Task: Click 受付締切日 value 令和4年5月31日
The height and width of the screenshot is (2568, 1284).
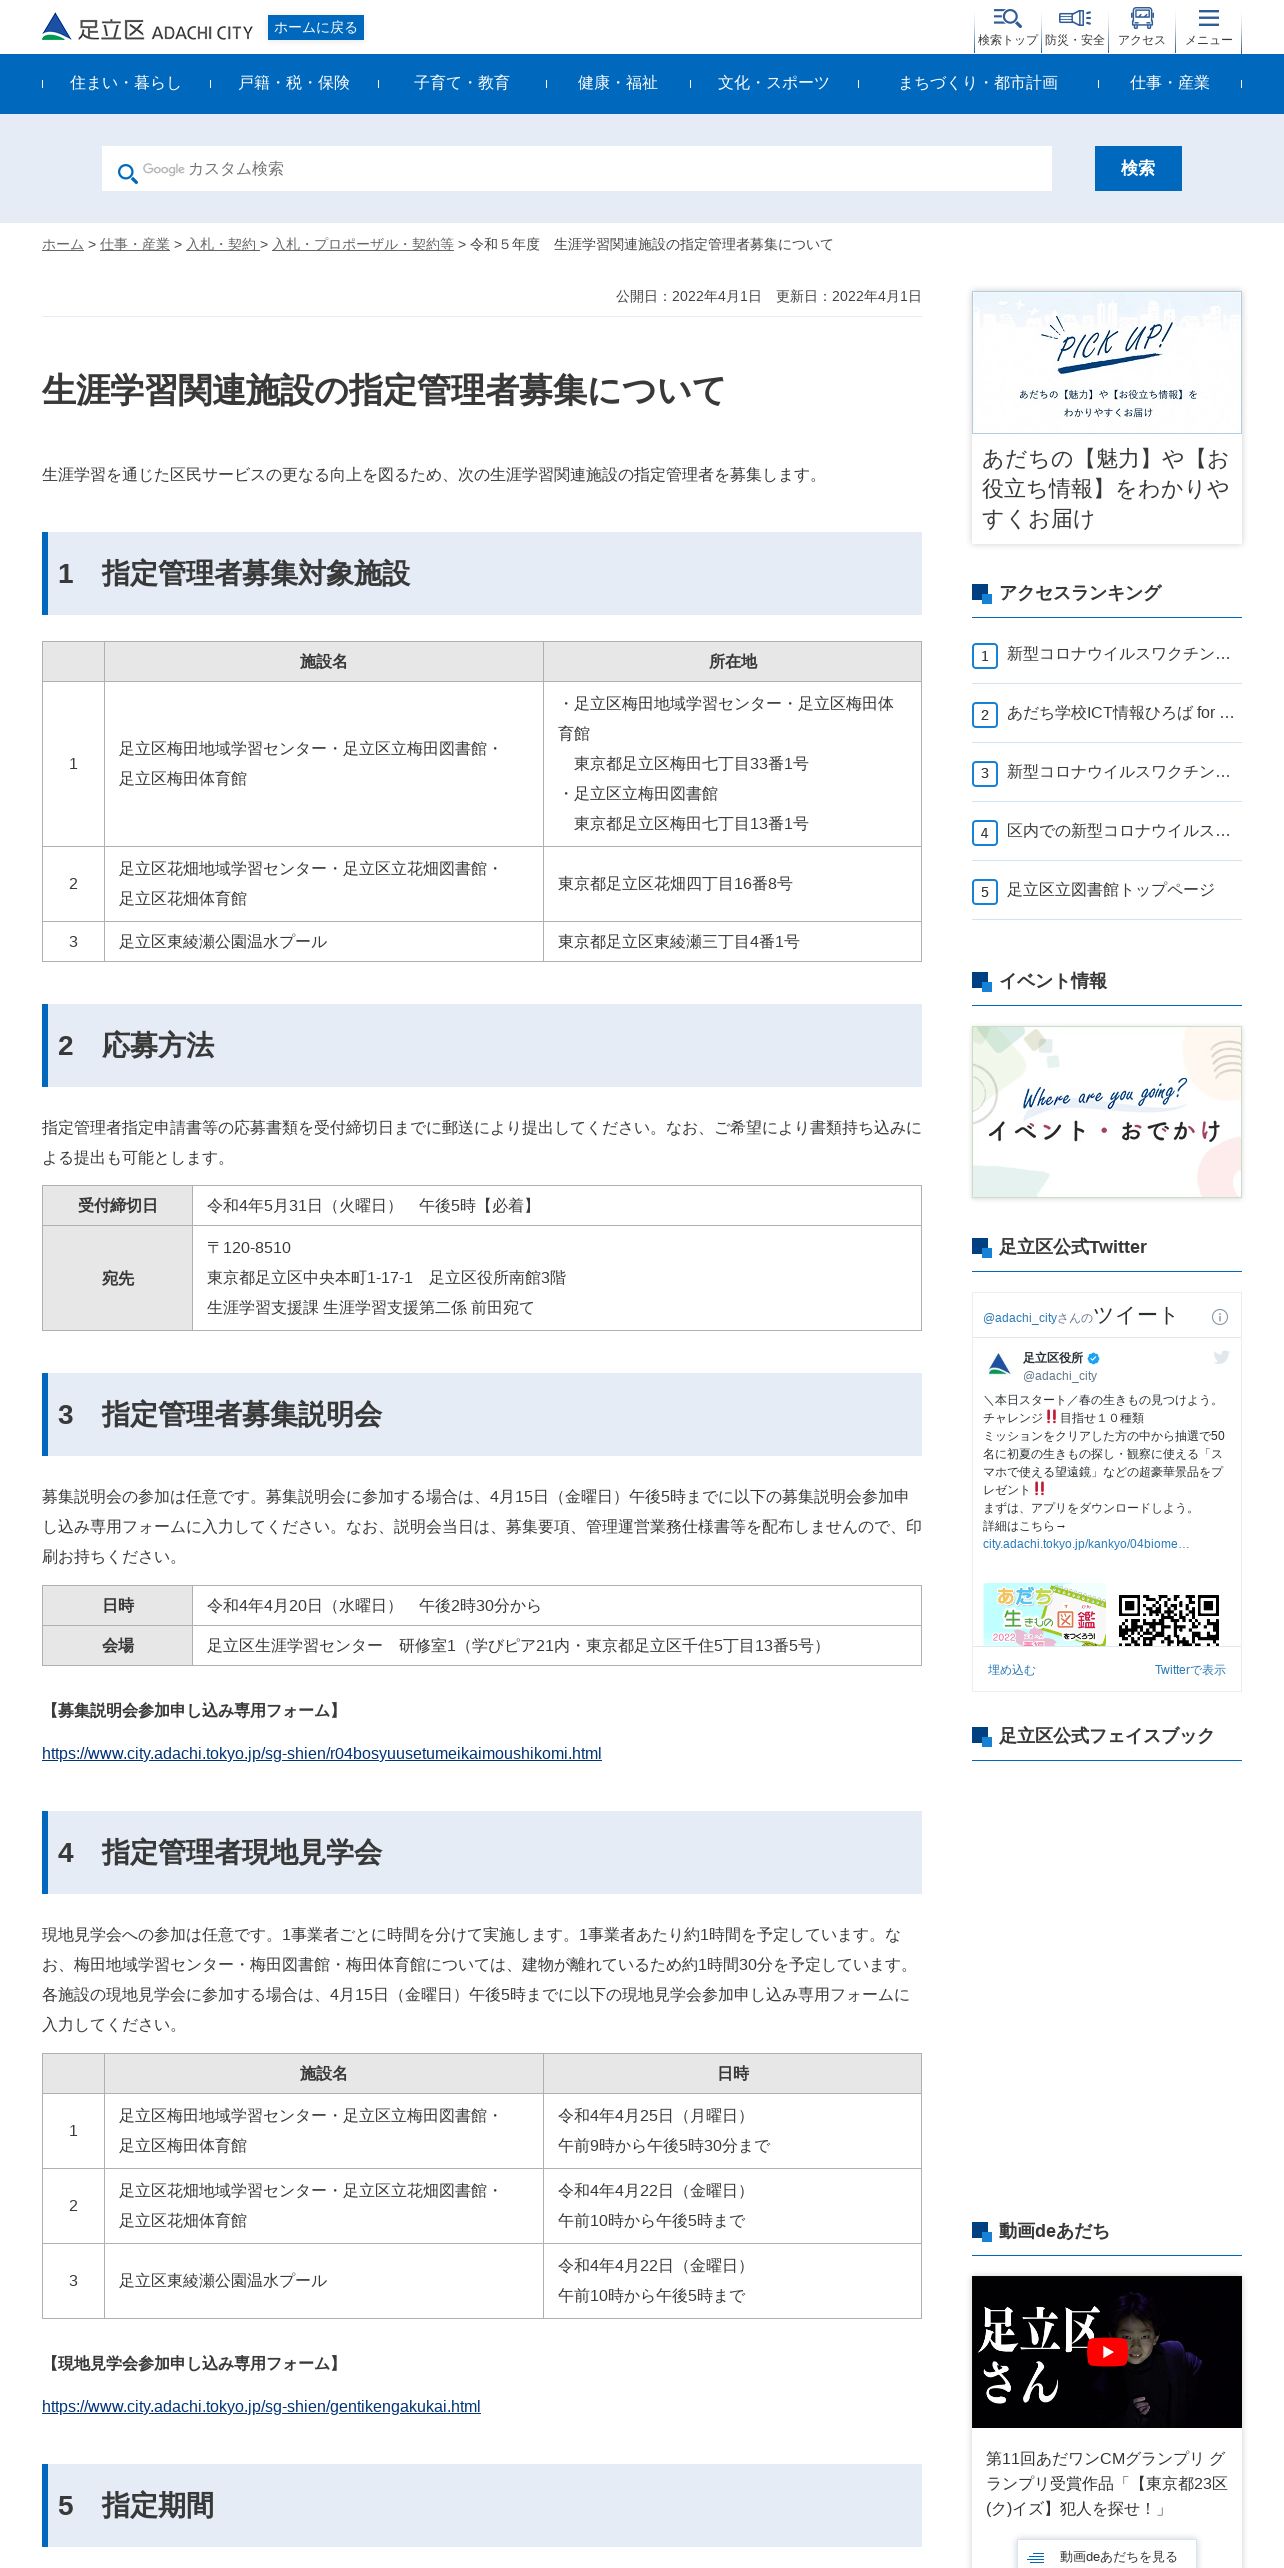Action: tap(372, 1206)
